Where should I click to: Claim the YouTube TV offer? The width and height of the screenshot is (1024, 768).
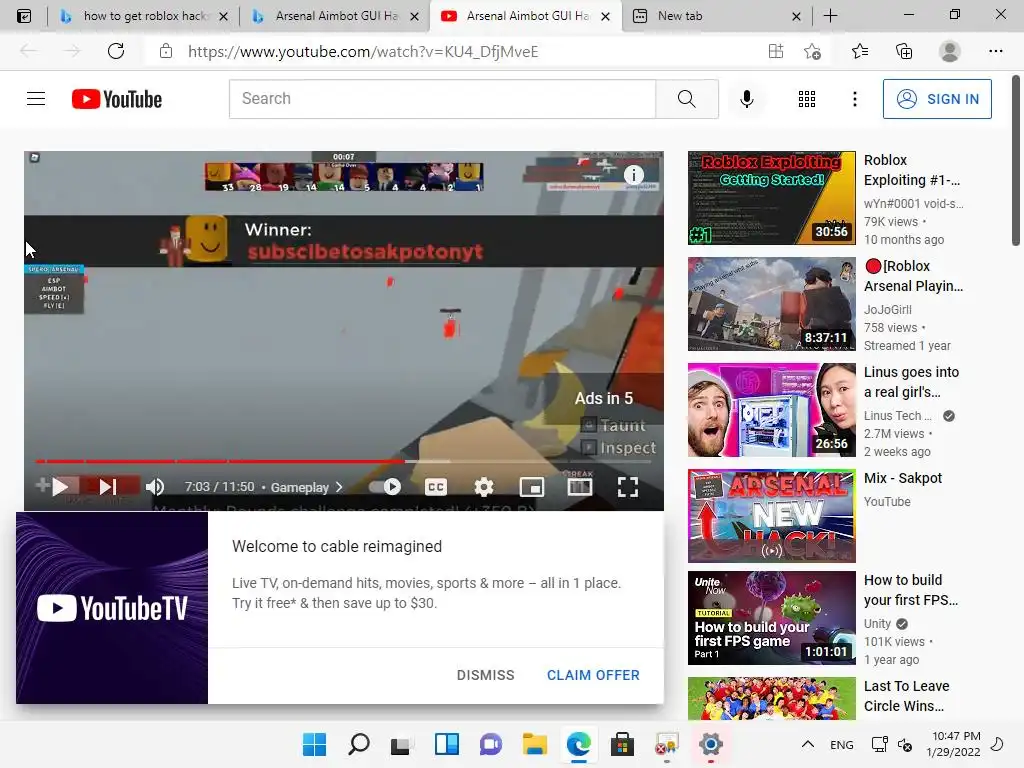coord(593,675)
